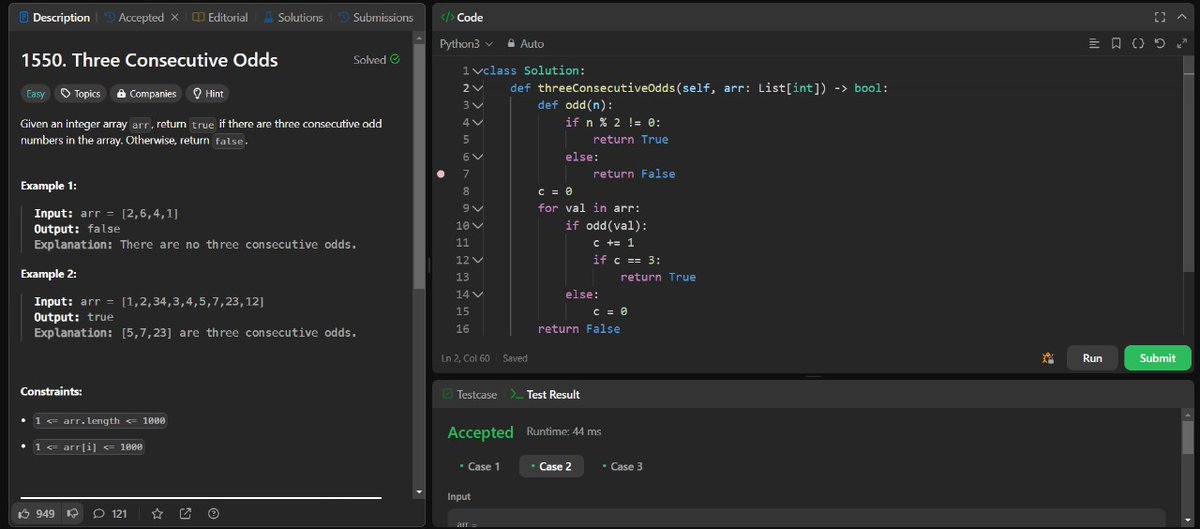Click the code on line 11 'c += 1'

pyautogui.click(x=613, y=243)
